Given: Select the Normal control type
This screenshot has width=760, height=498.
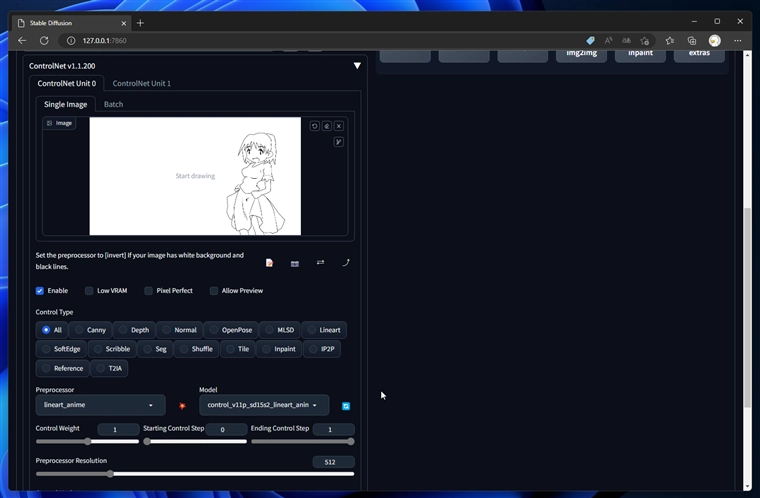Looking at the screenshot, I should pos(180,330).
